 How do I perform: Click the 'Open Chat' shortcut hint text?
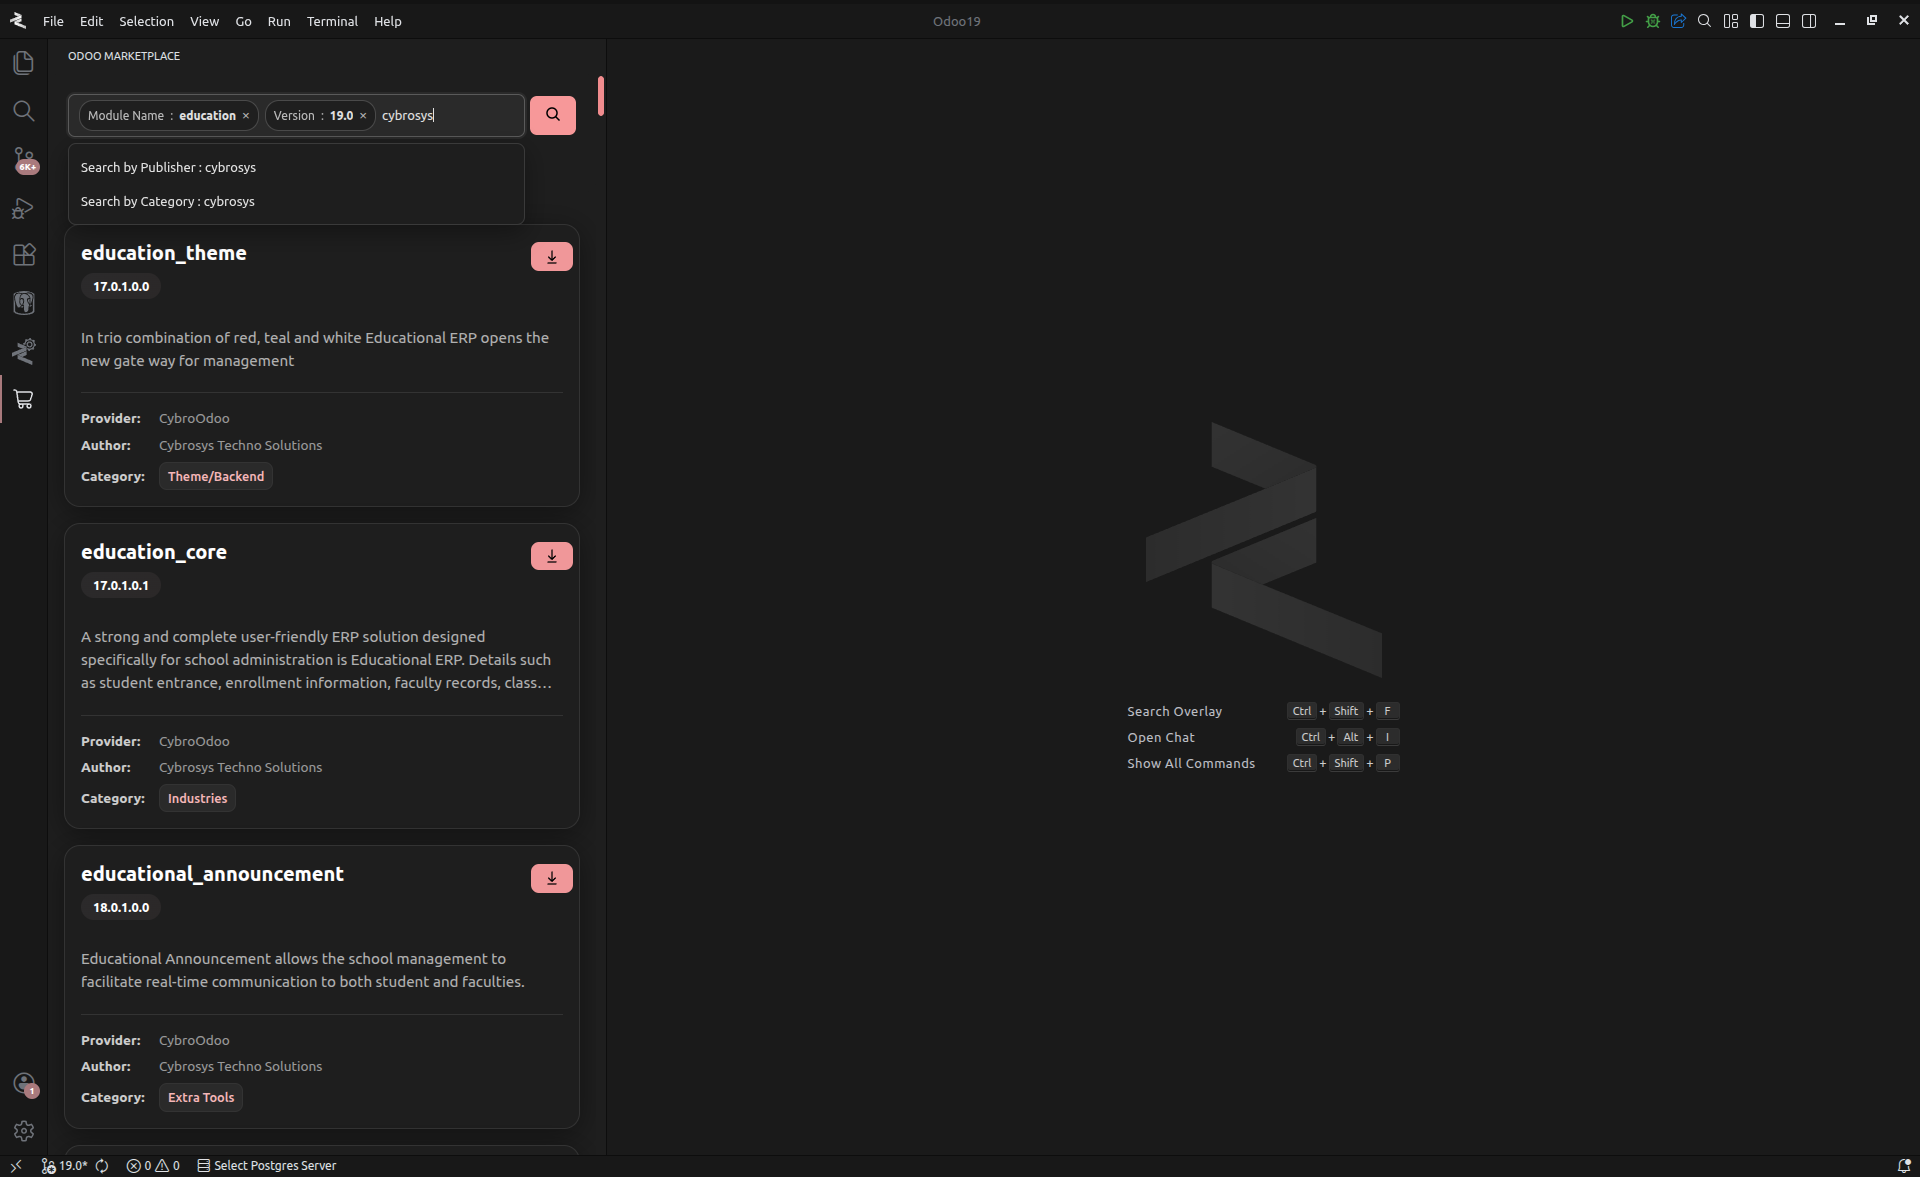pyautogui.click(x=1161, y=737)
